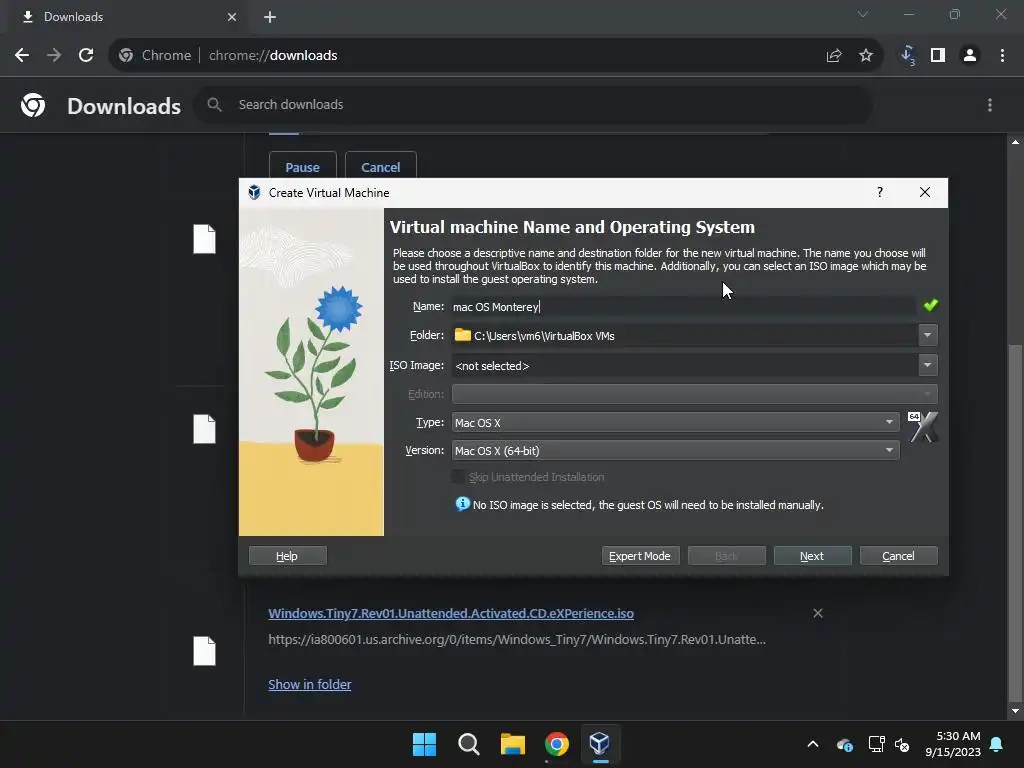This screenshot has width=1024, height=768.
Task: Open Chrome three-dot menu
Action: (1002, 56)
